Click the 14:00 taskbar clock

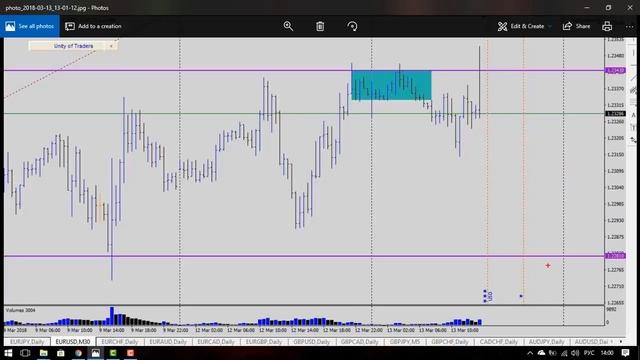607,353
